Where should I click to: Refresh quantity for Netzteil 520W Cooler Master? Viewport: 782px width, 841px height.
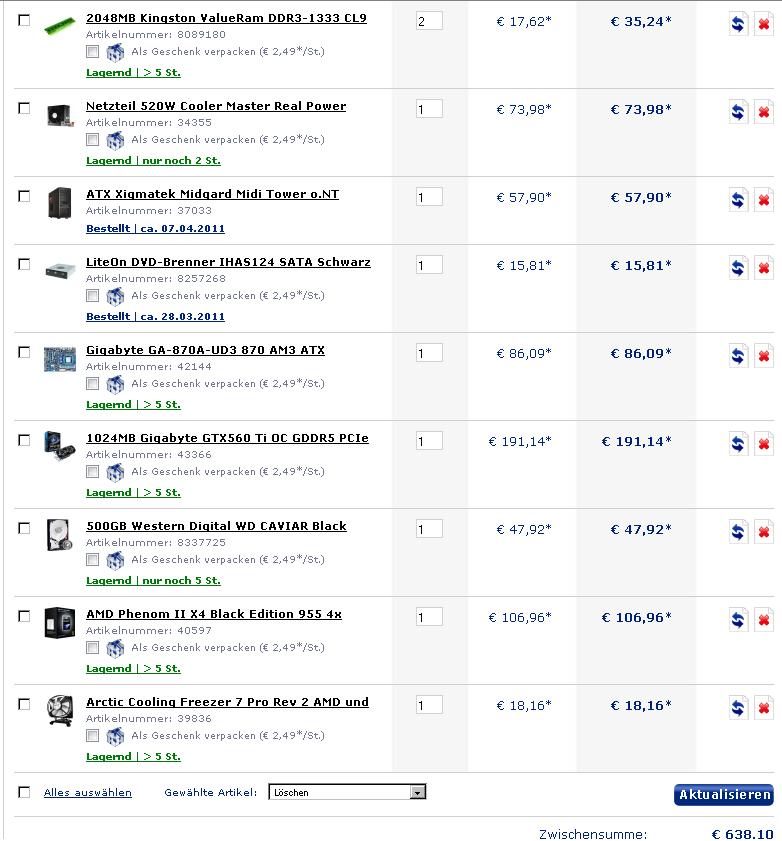tap(738, 112)
